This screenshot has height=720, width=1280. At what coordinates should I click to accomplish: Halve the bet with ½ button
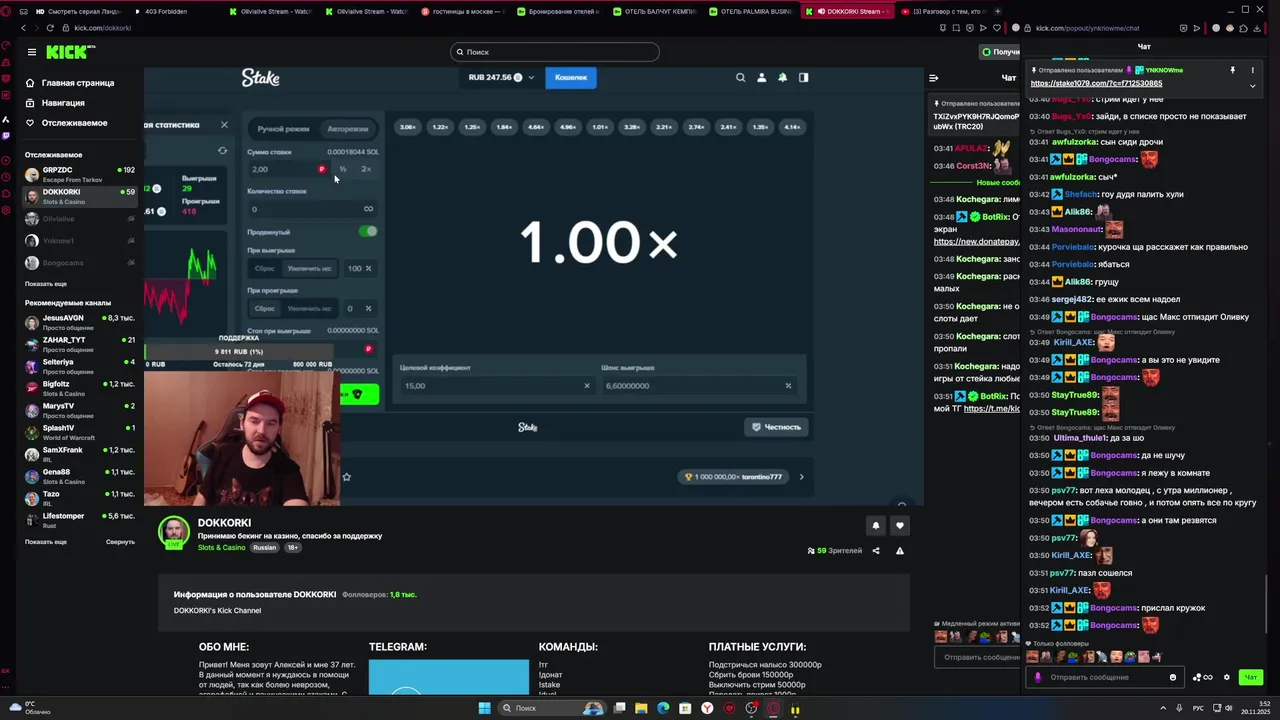click(x=343, y=169)
